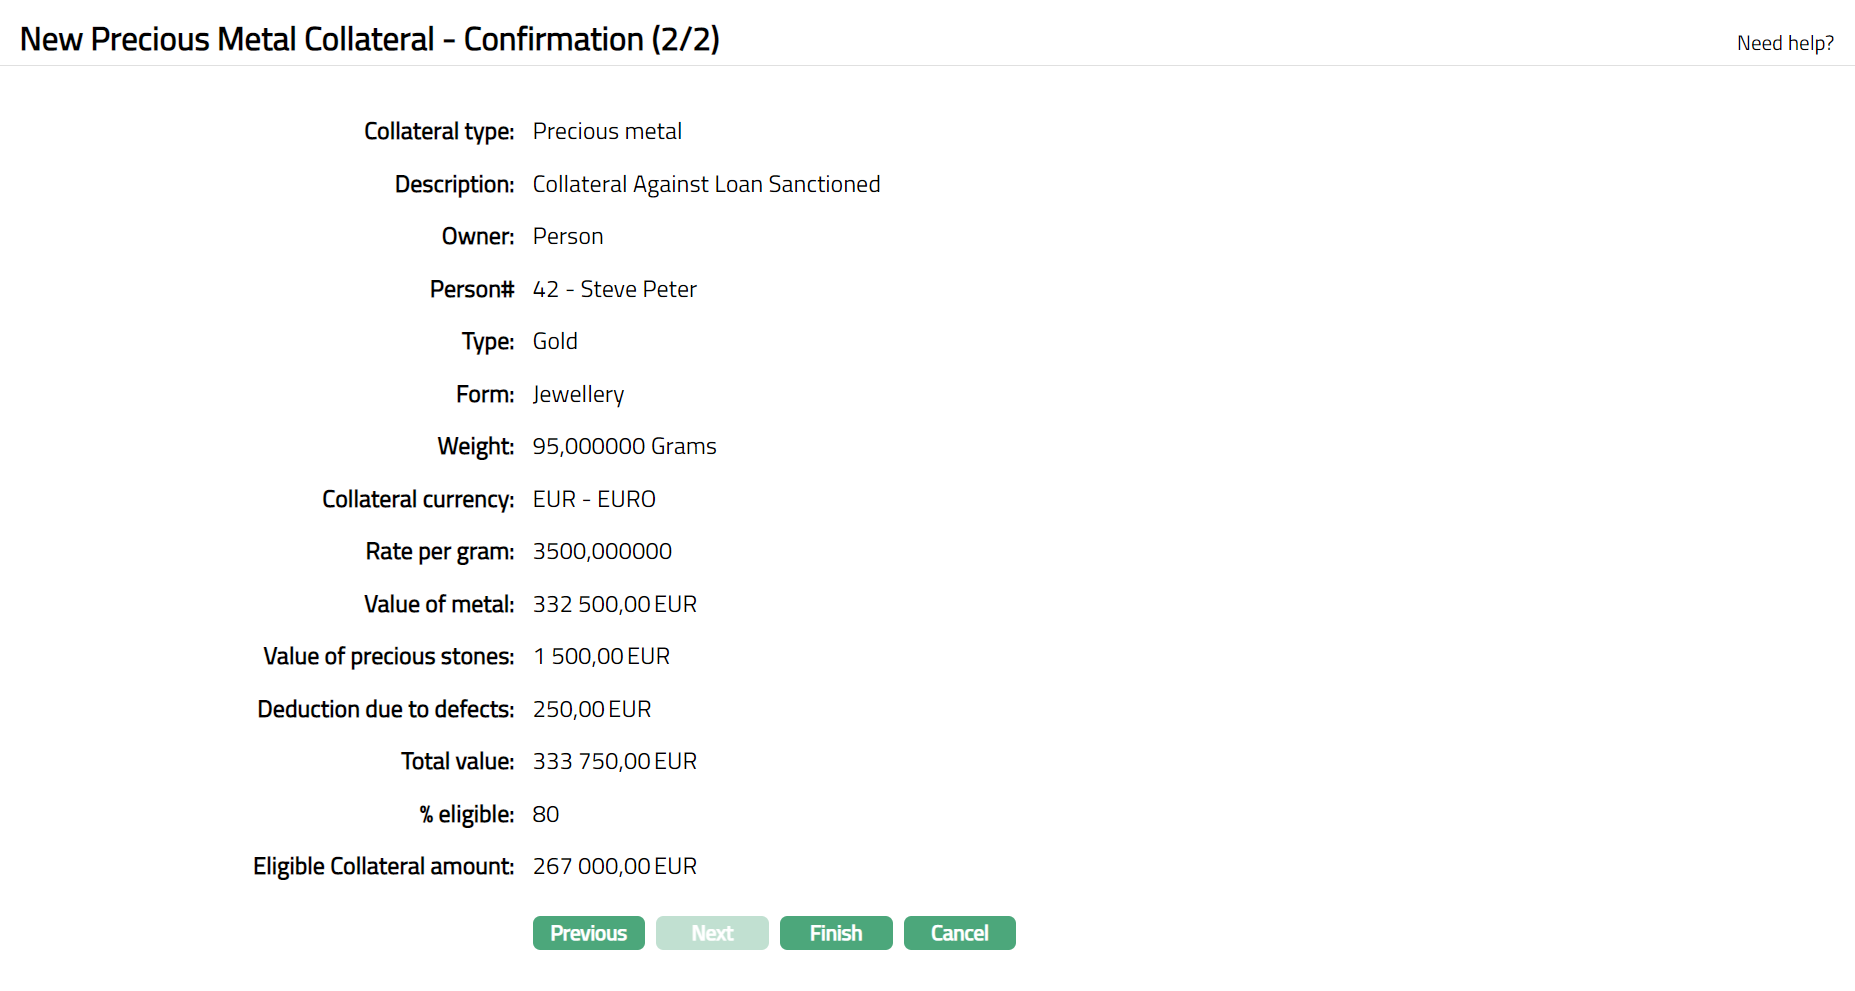Select the Precious metal collateral type value
The height and width of the screenshot is (991, 1855).
click(607, 132)
